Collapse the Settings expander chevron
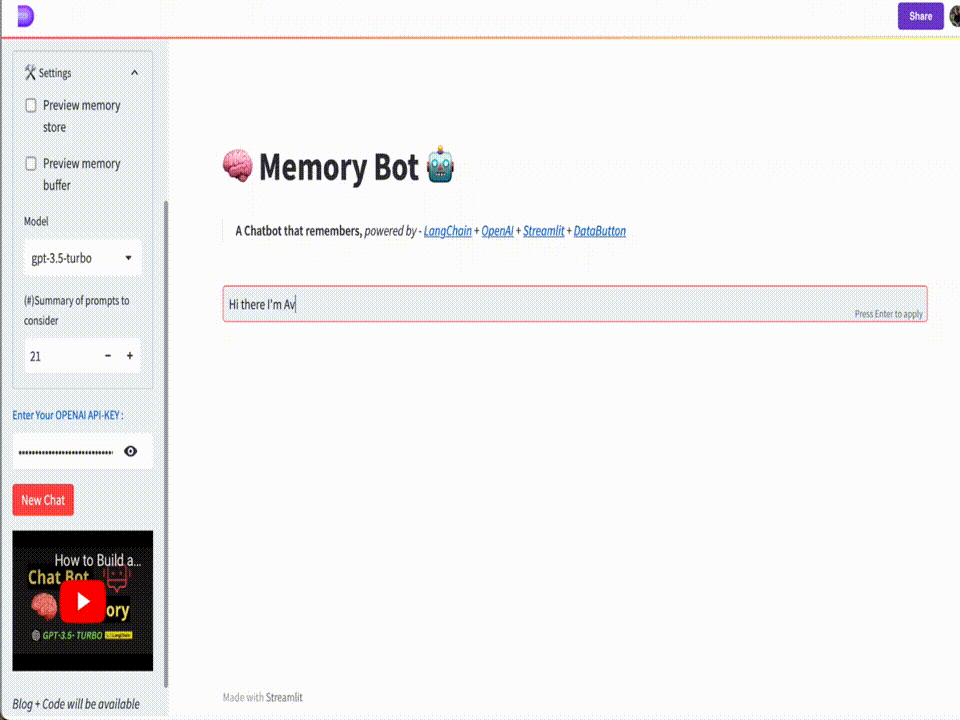 [135, 73]
